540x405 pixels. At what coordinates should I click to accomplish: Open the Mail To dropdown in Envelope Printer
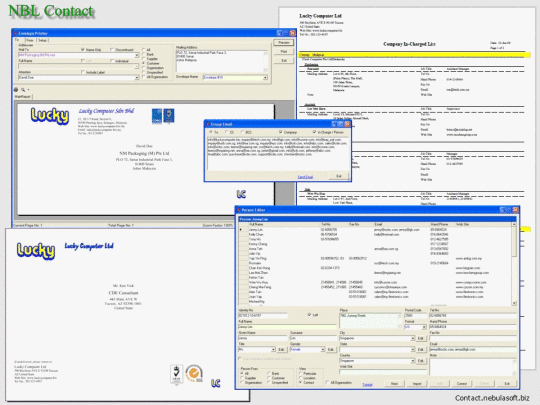(136, 55)
